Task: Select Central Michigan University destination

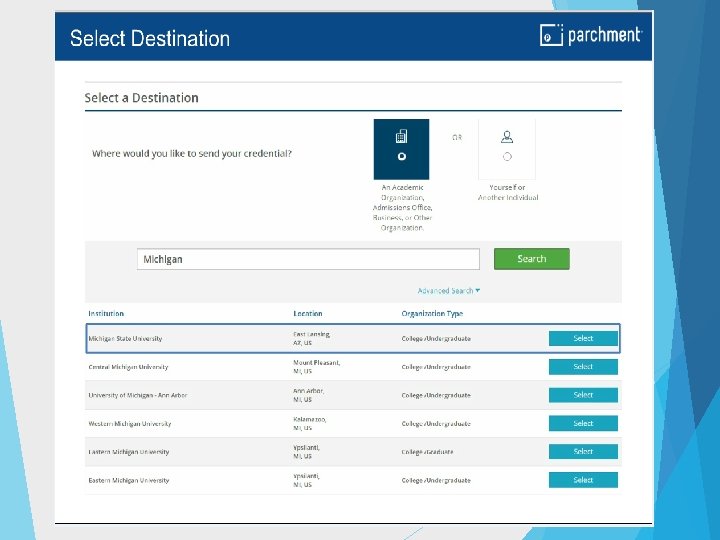Action: 583,367
